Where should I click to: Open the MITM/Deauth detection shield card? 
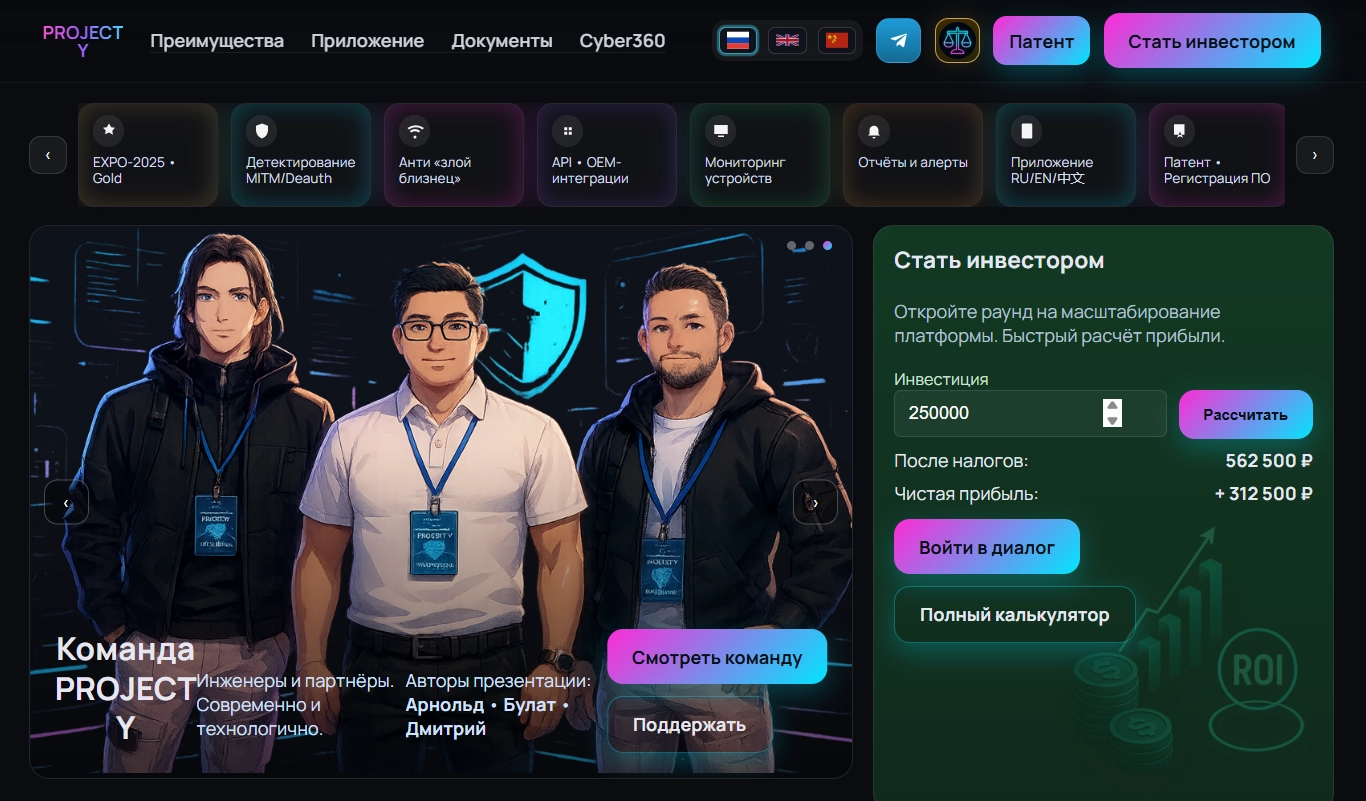click(x=301, y=155)
